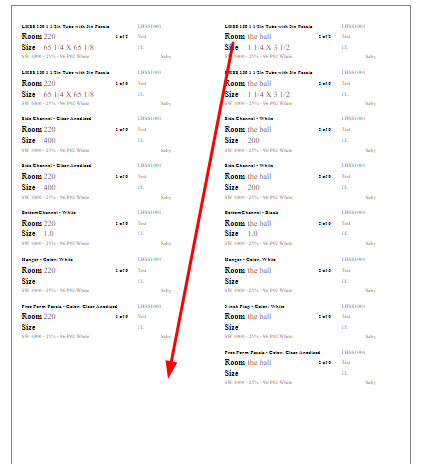Click the count text on BottomChannel - Black label

click(325, 224)
